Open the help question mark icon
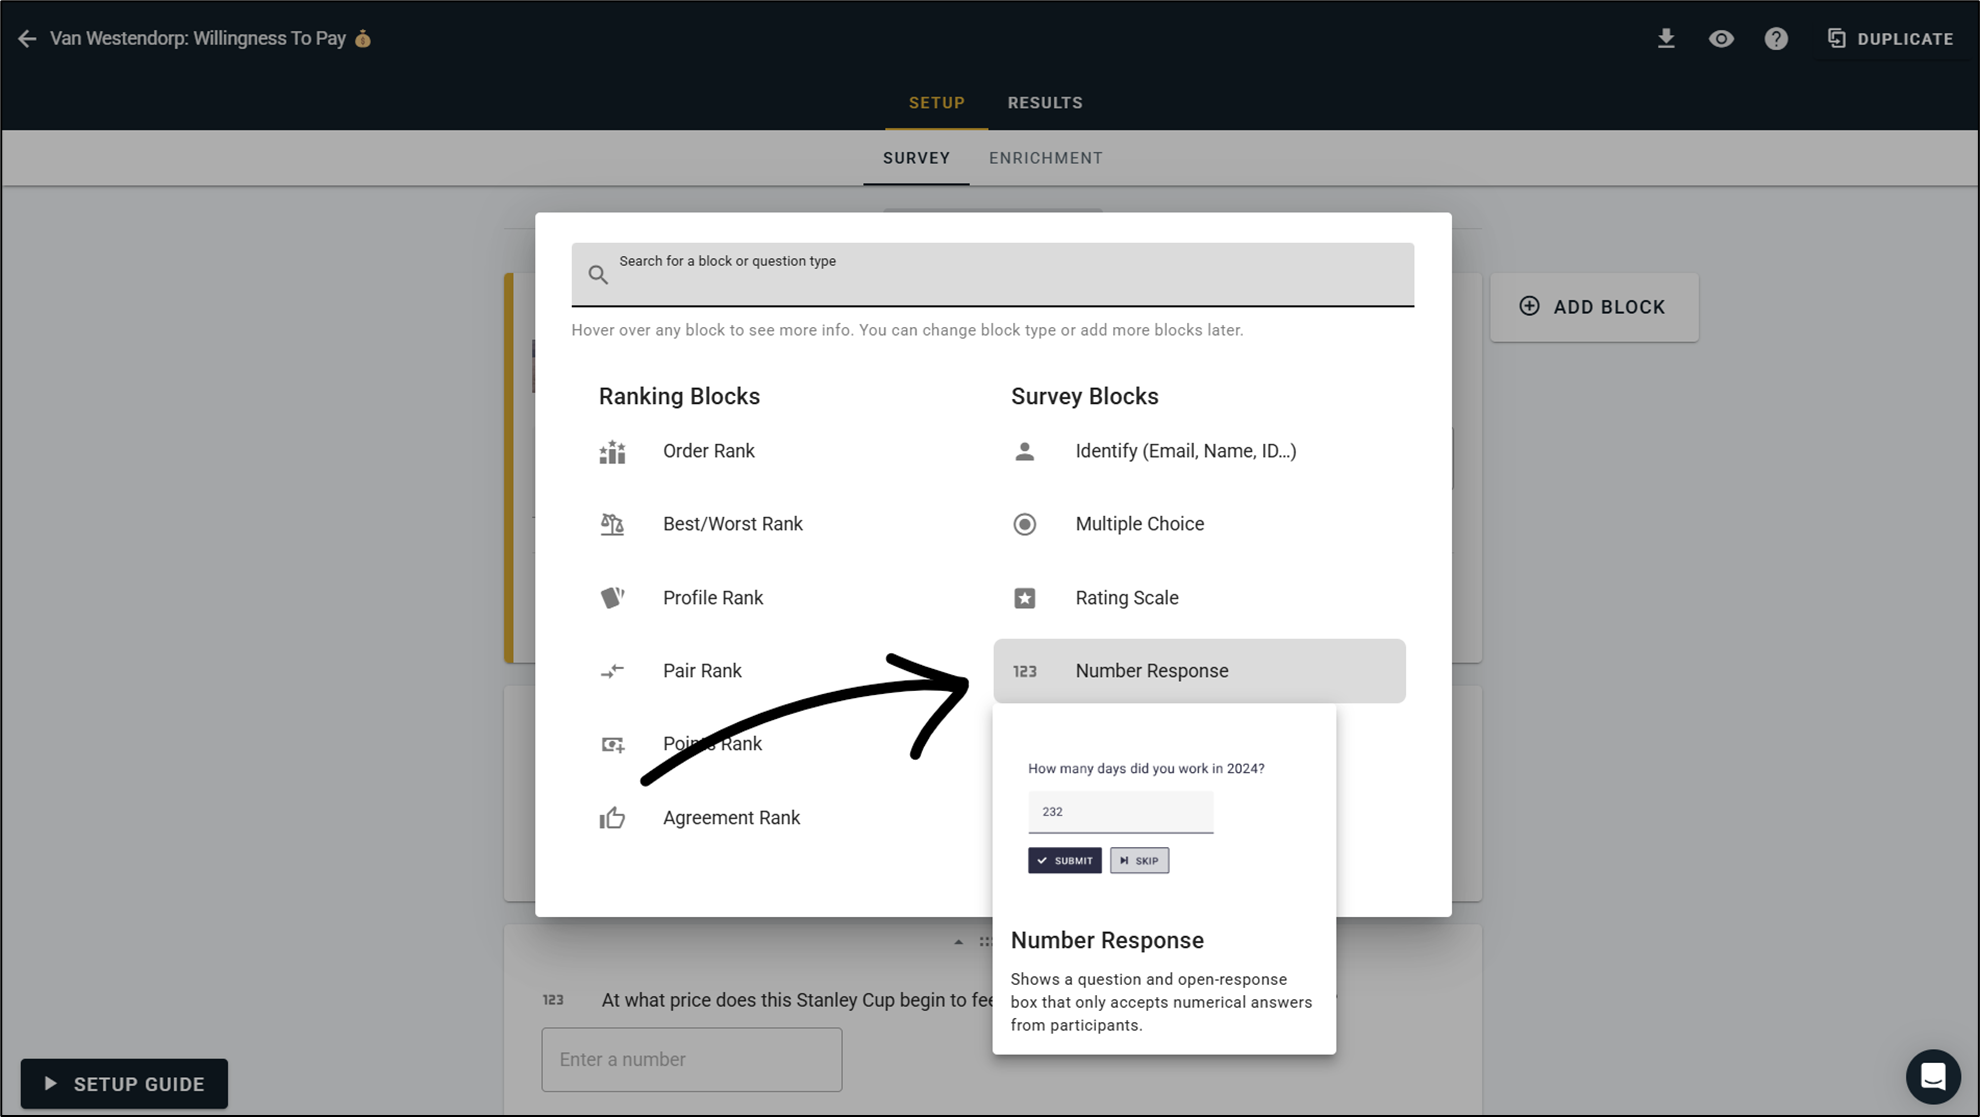The height and width of the screenshot is (1117, 1980). point(1776,39)
